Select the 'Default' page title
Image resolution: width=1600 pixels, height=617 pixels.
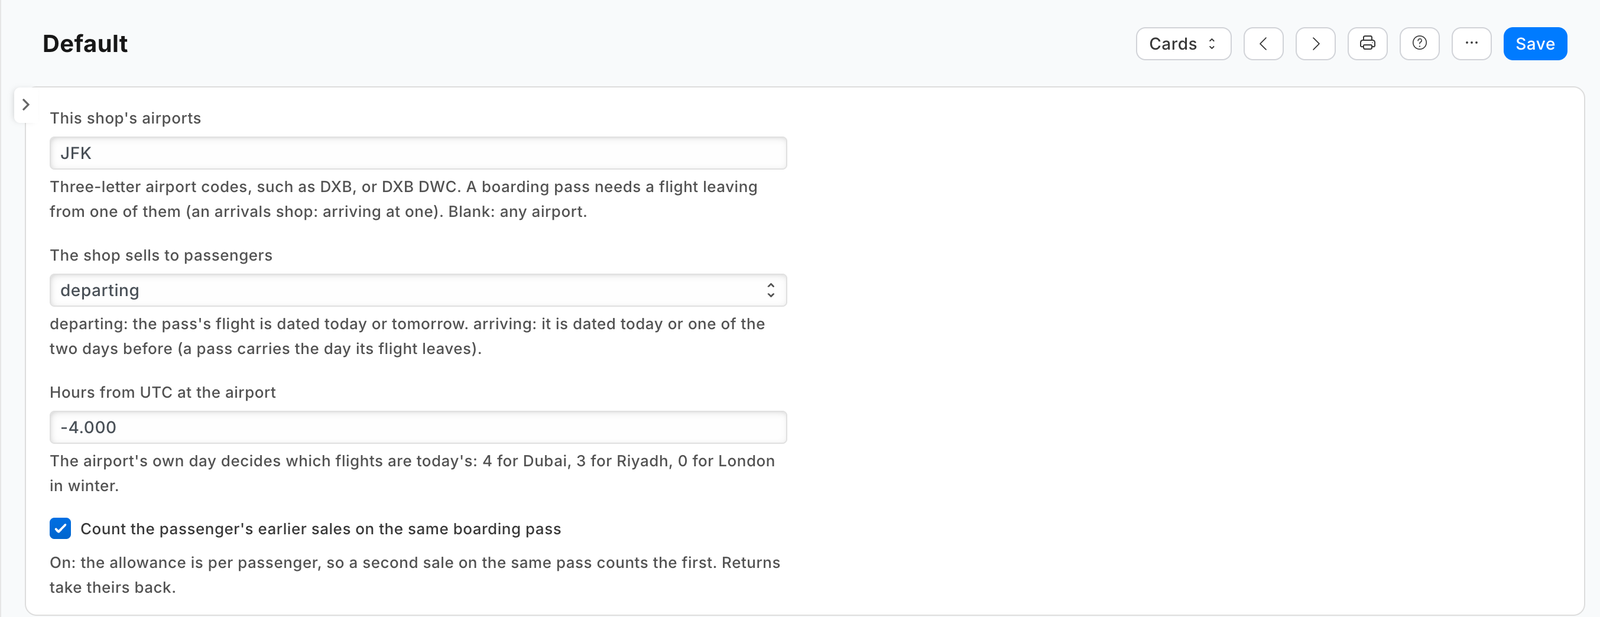(85, 44)
